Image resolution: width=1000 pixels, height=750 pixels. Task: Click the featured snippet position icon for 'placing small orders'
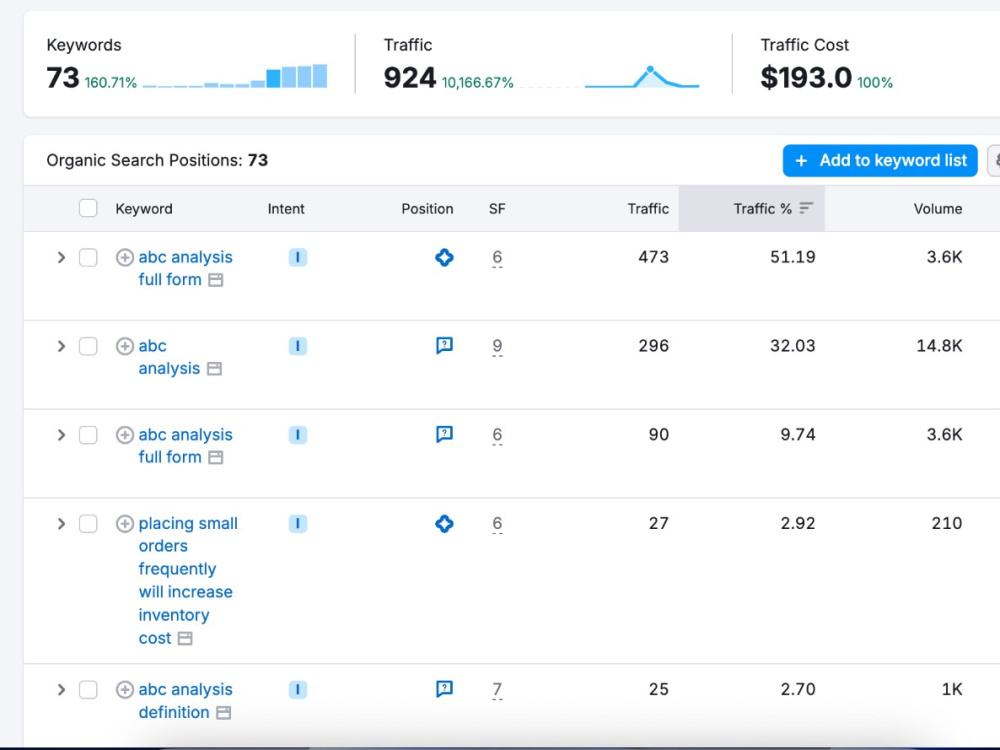[x=445, y=524]
